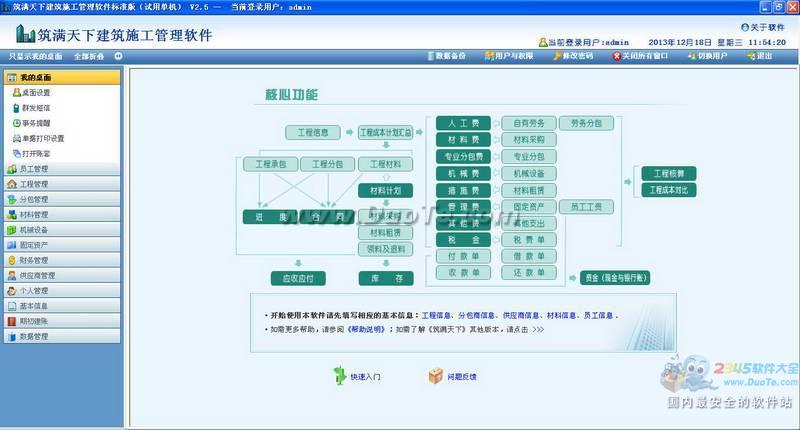800x430 pixels.
Task: Click the 人工费 button
Action: 463,123
